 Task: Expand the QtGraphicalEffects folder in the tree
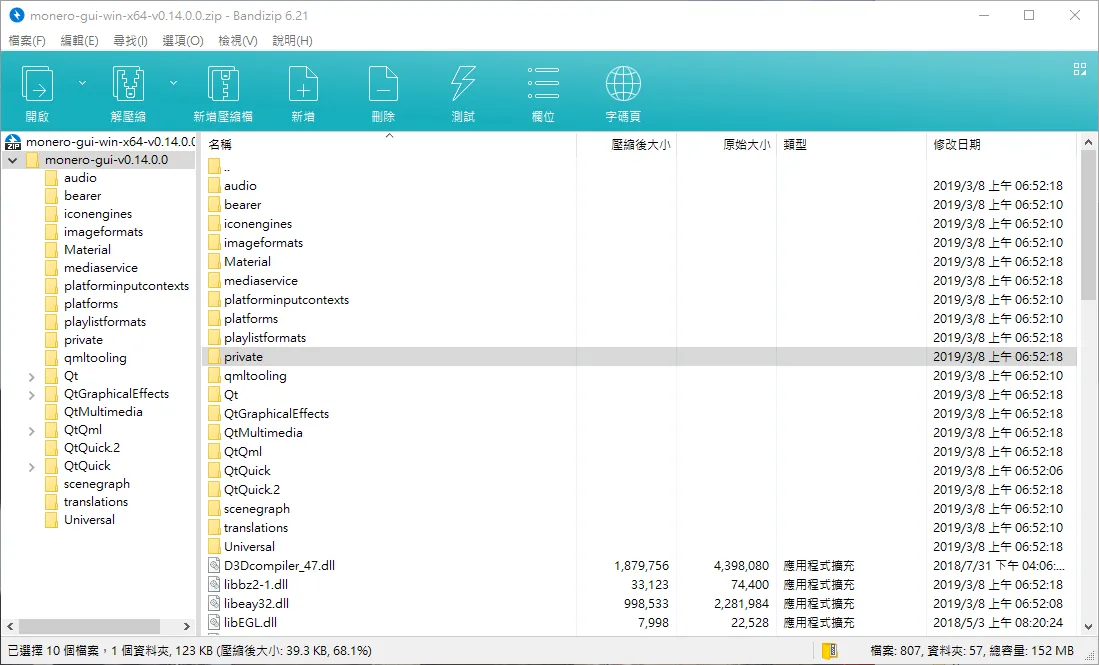(x=32, y=395)
